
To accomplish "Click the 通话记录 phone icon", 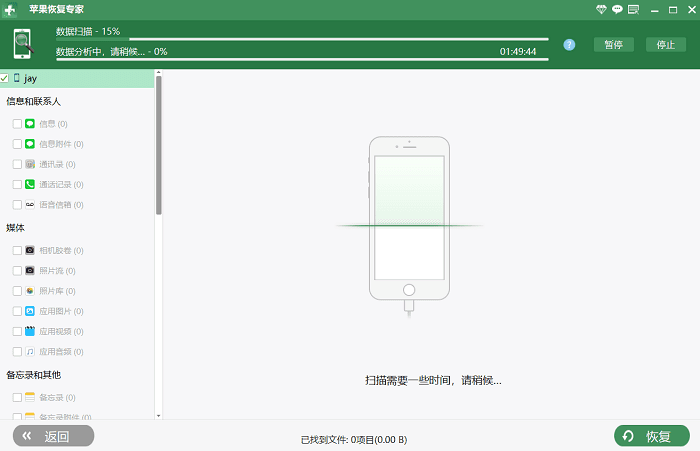I will click(x=30, y=184).
